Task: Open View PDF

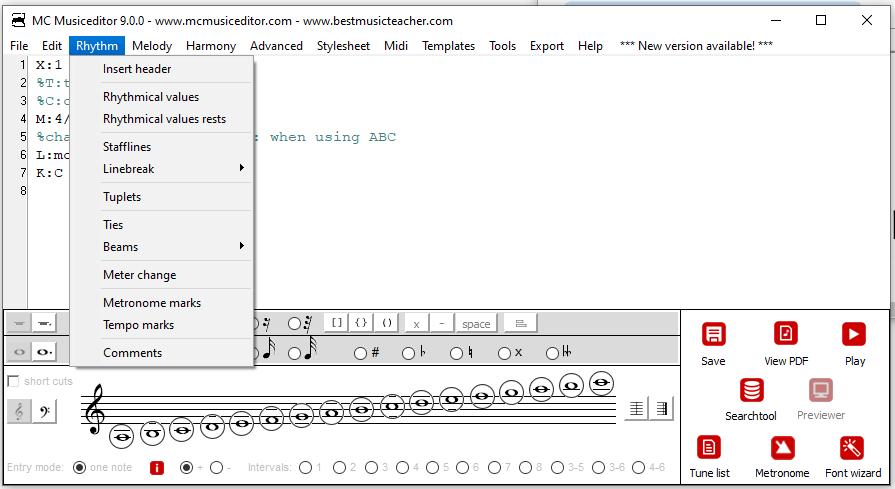Action: coord(785,334)
